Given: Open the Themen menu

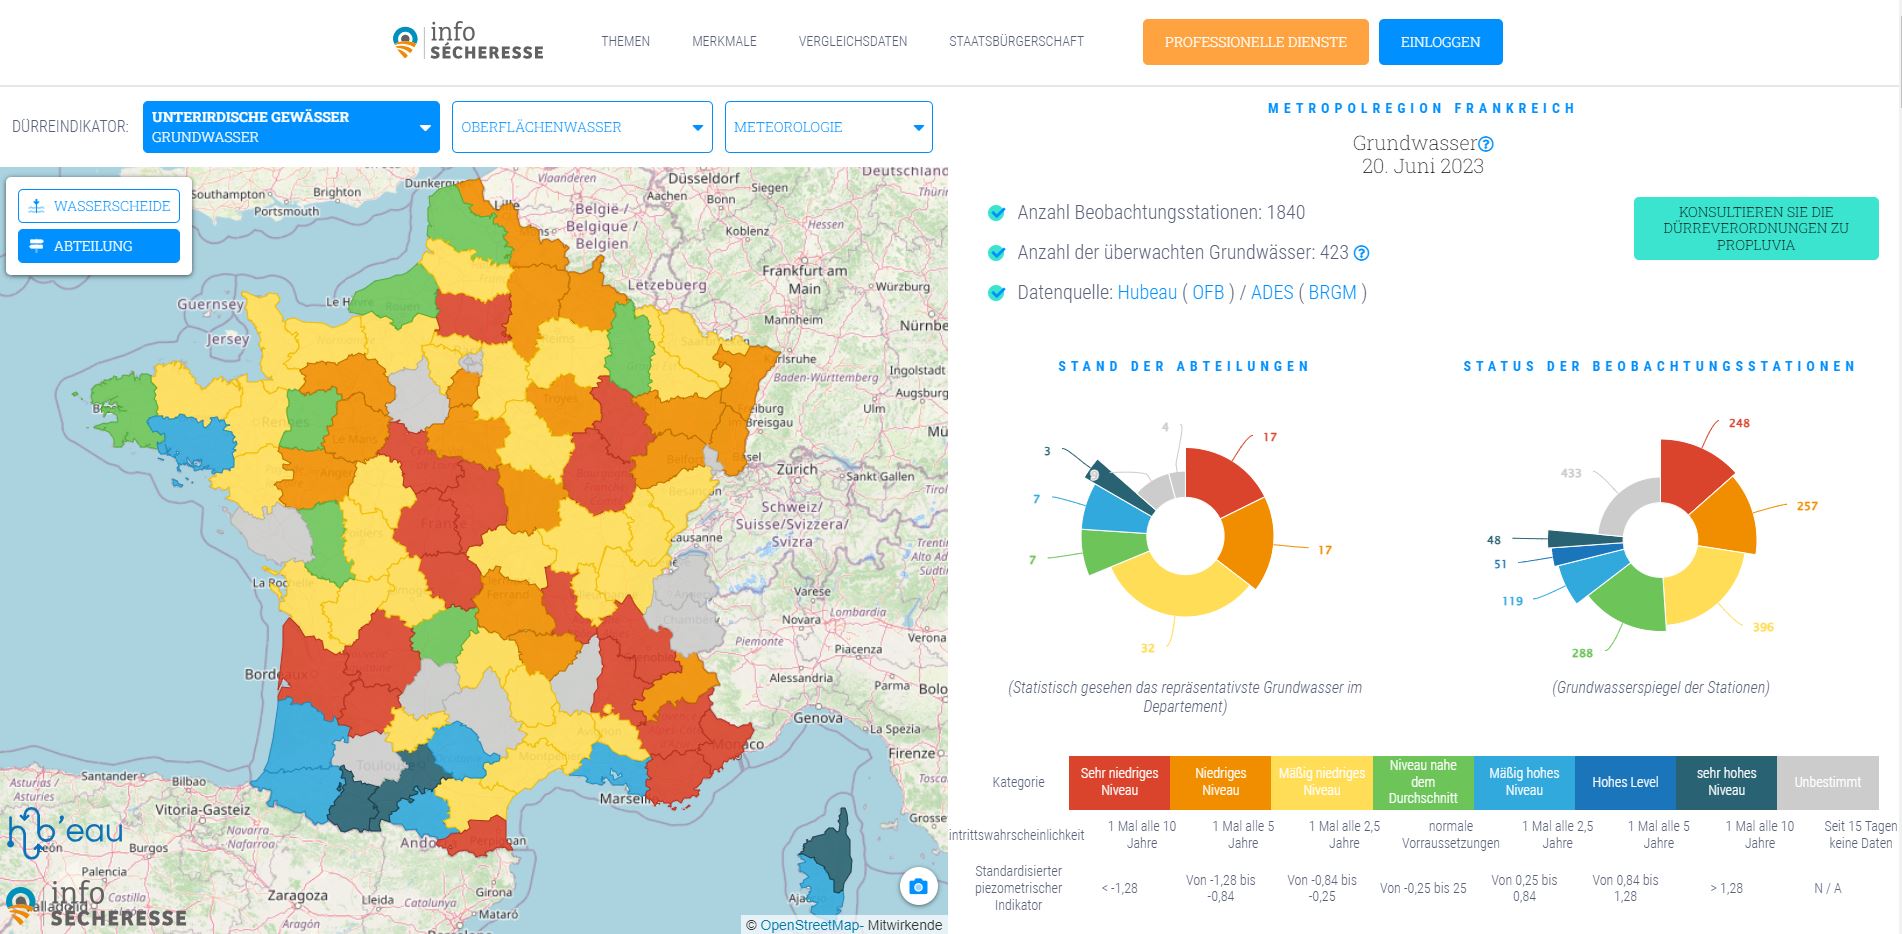Looking at the screenshot, I should [x=625, y=42].
